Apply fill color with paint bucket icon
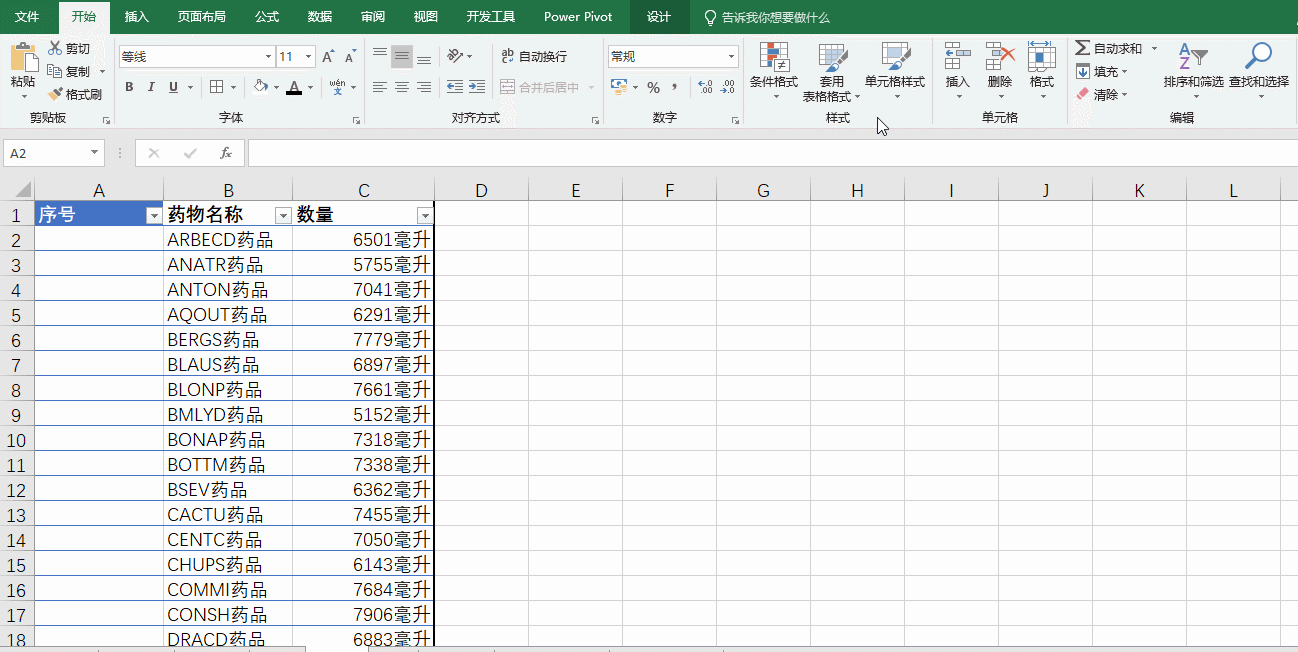This screenshot has height=652, width=1298. 261,87
